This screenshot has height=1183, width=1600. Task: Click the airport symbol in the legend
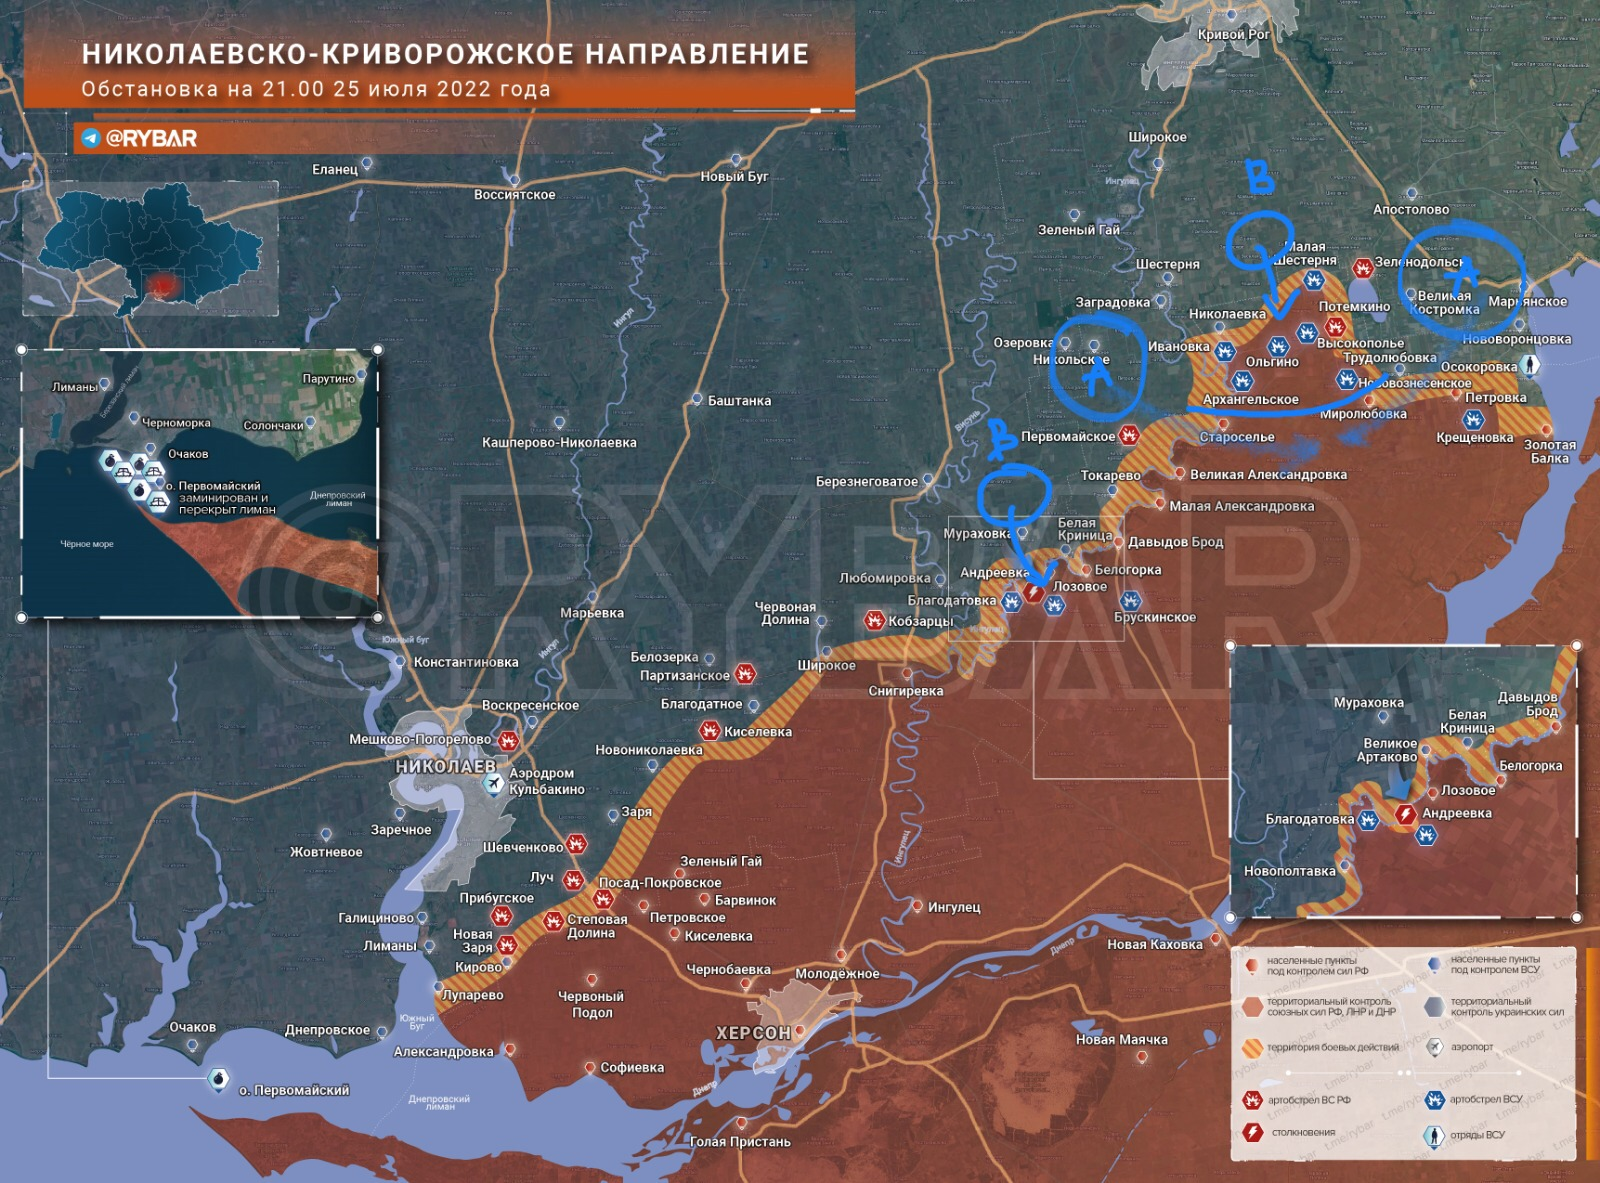1435,1047
